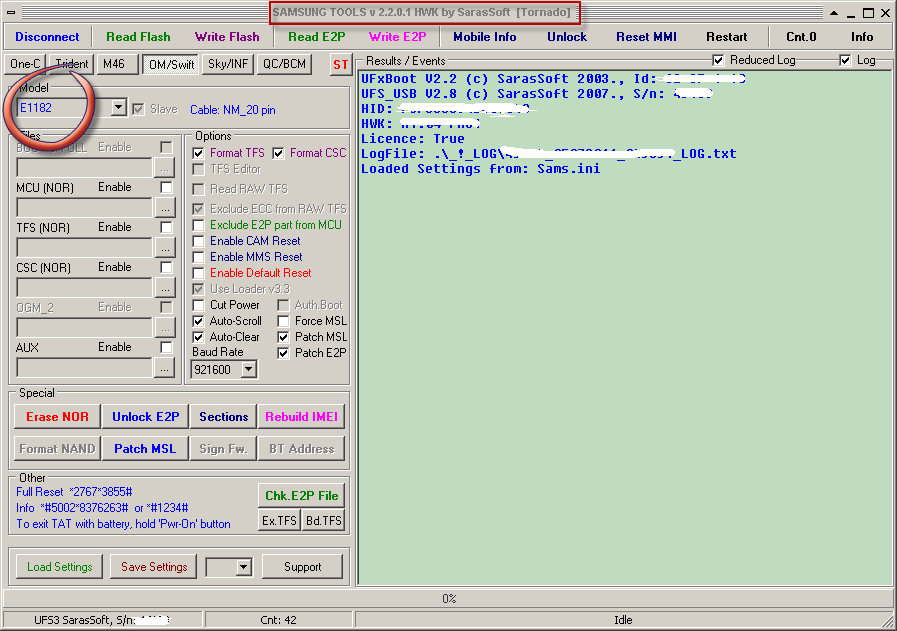
Task: Enable the MCU (NOR) checkbox
Action: [x=166, y=187]
